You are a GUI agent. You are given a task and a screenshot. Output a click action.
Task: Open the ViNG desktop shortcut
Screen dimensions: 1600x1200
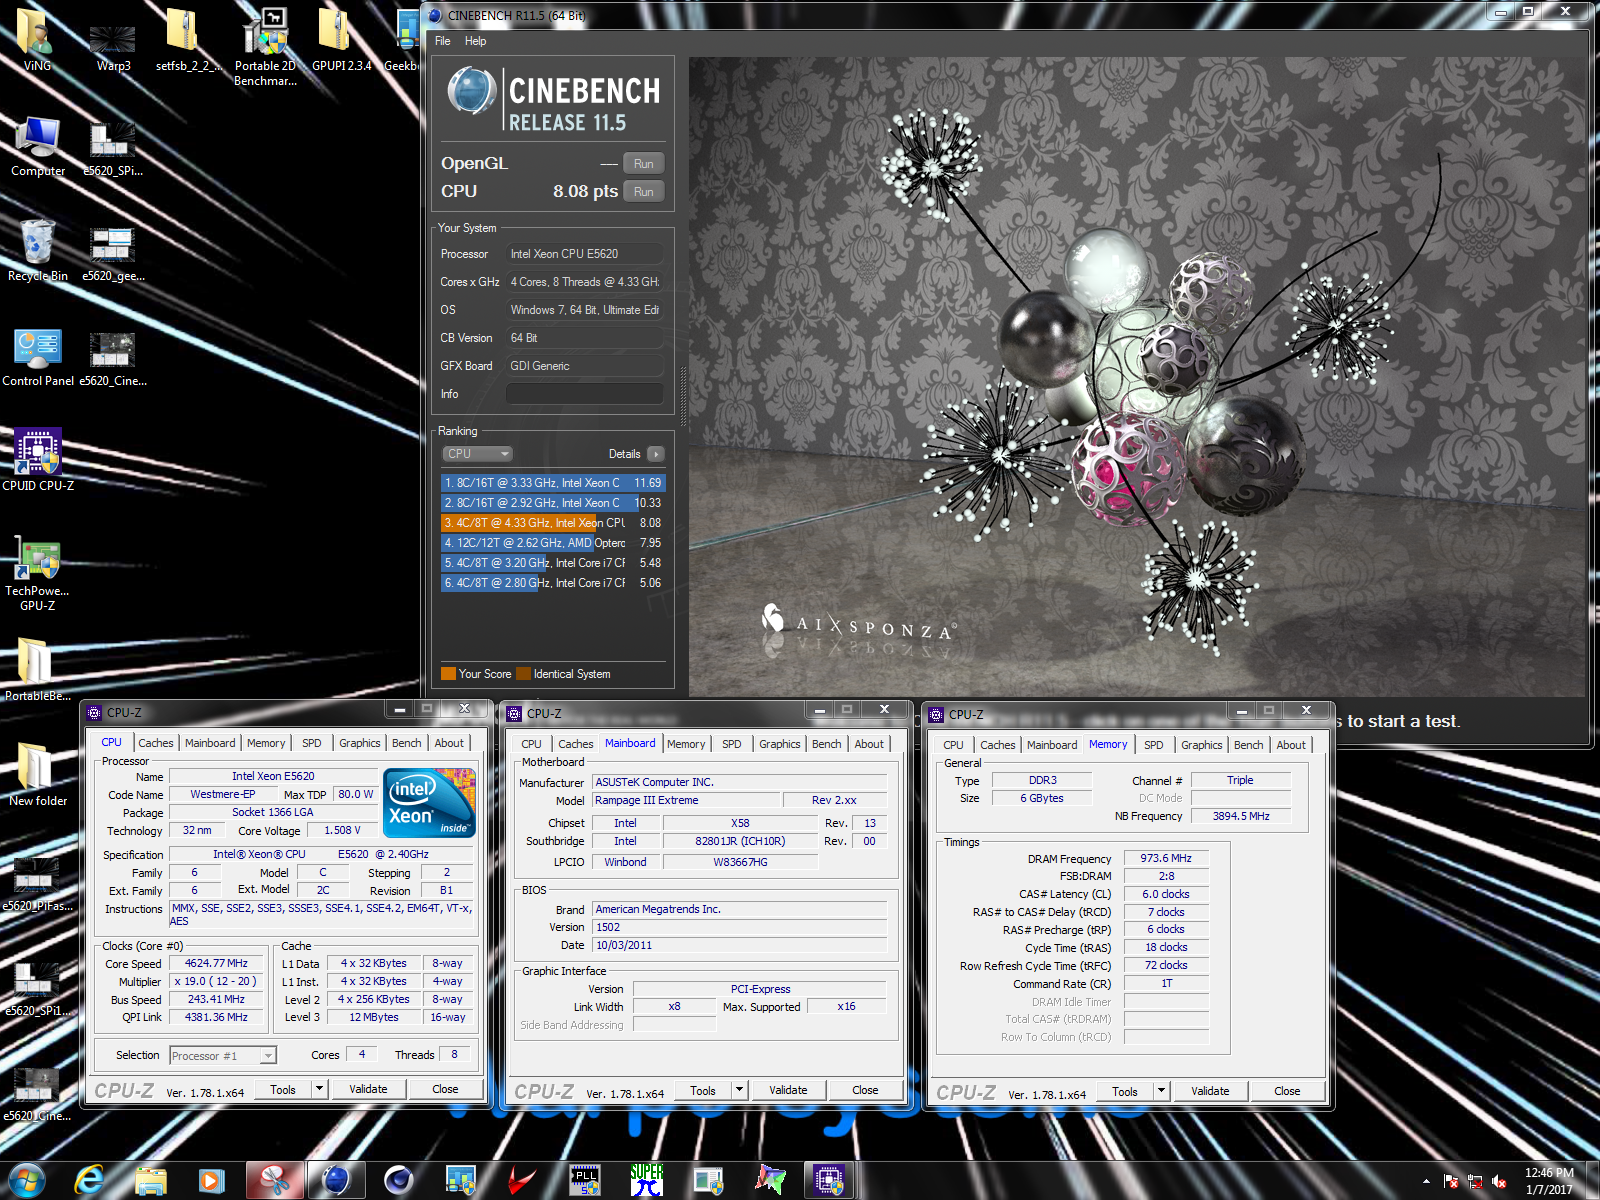coord(37,40)
